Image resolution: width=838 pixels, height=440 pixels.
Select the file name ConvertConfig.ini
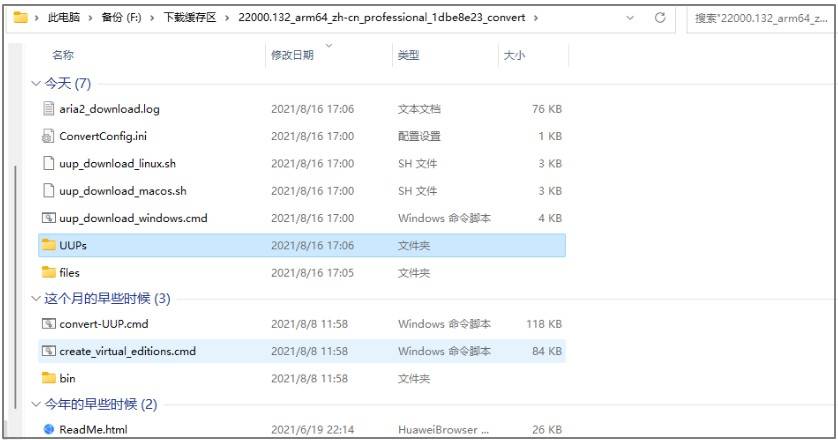[x=103, y=136]
